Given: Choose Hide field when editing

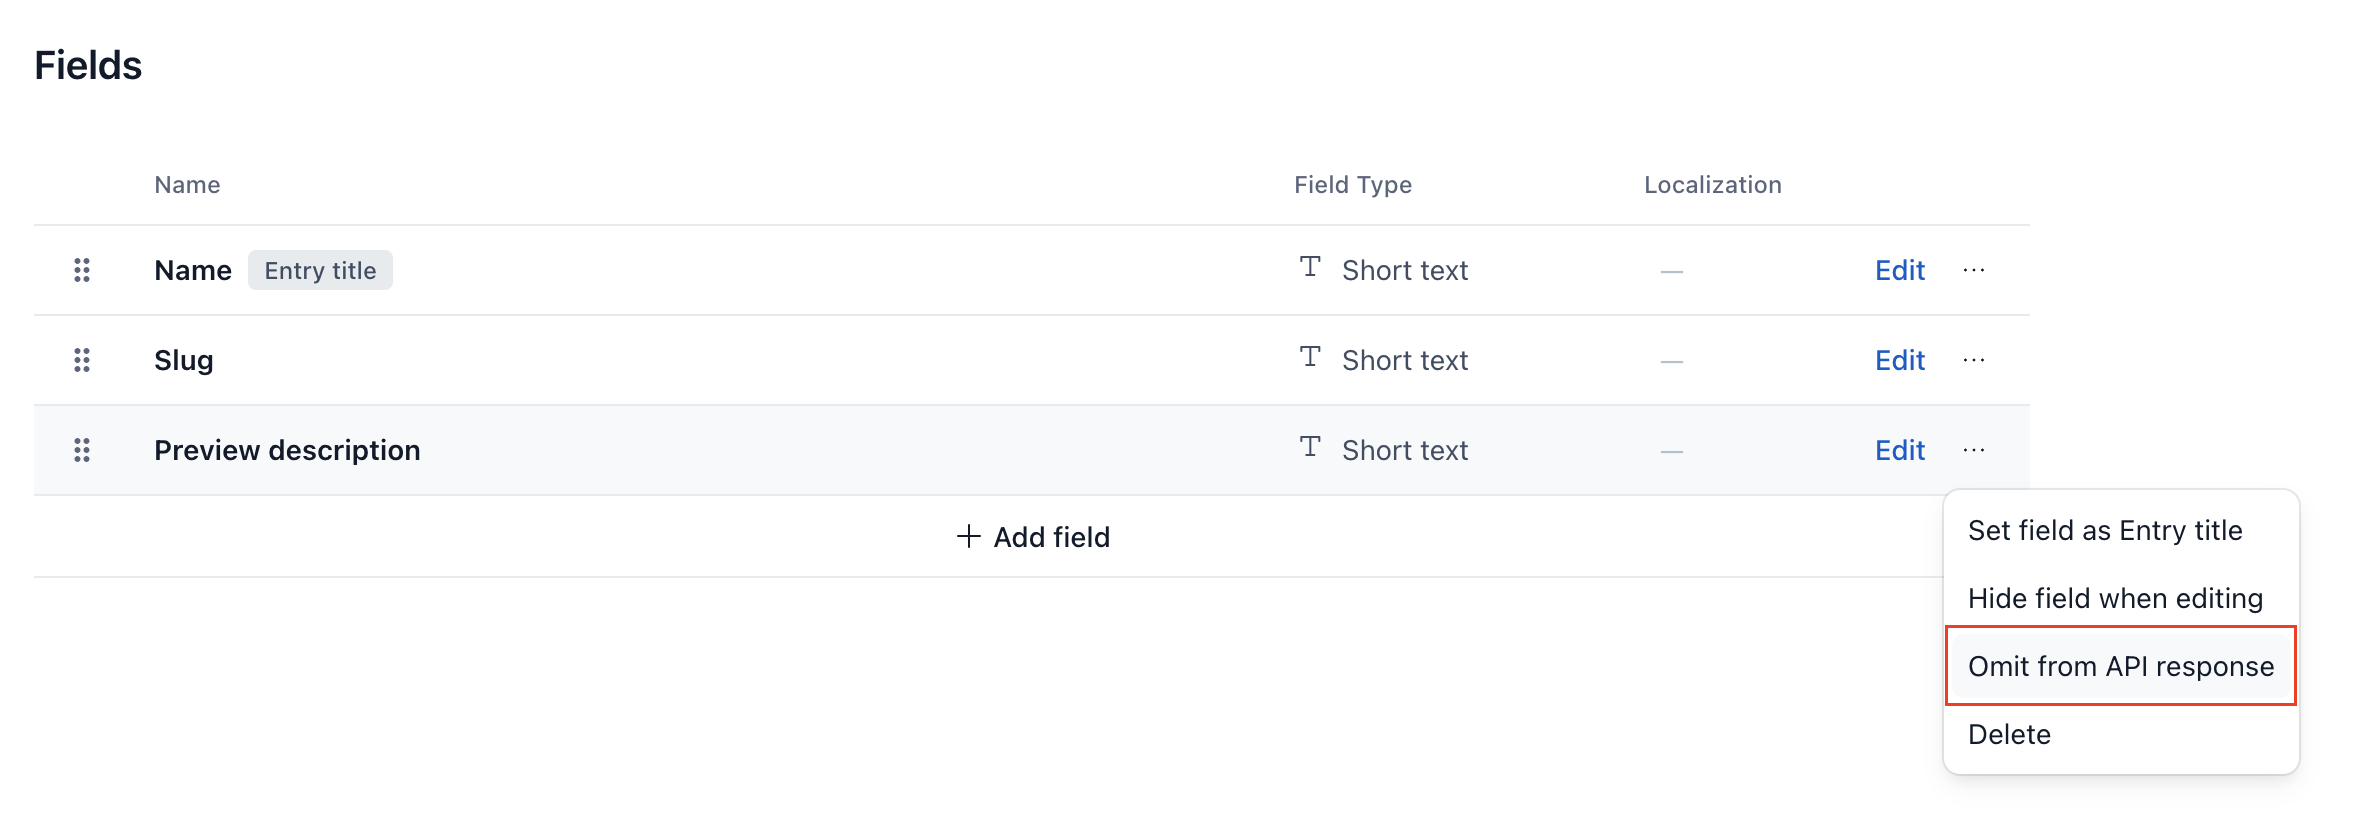Looking at the screenshot, I should [x=2115, y=598].
